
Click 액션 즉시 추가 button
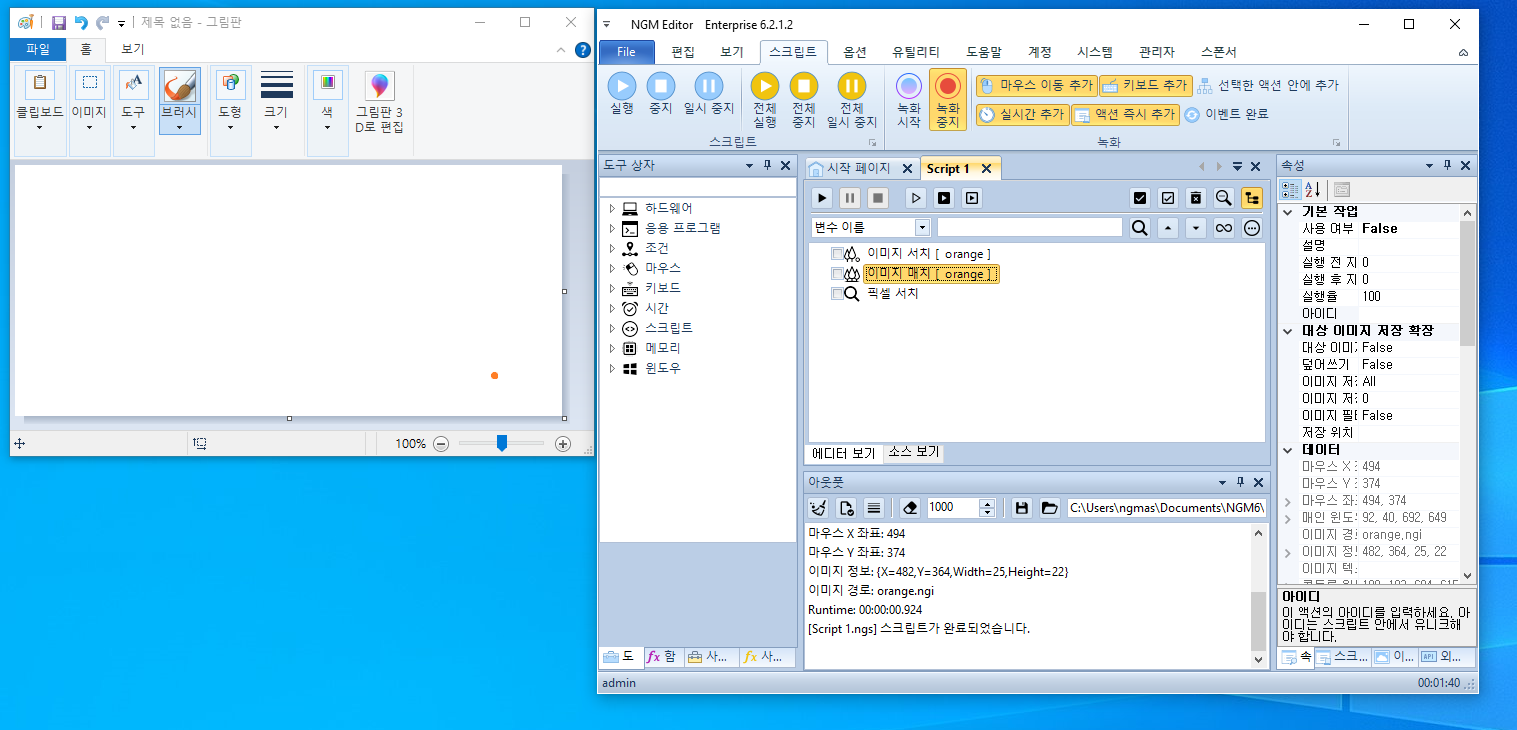(x=1125, y=115)
